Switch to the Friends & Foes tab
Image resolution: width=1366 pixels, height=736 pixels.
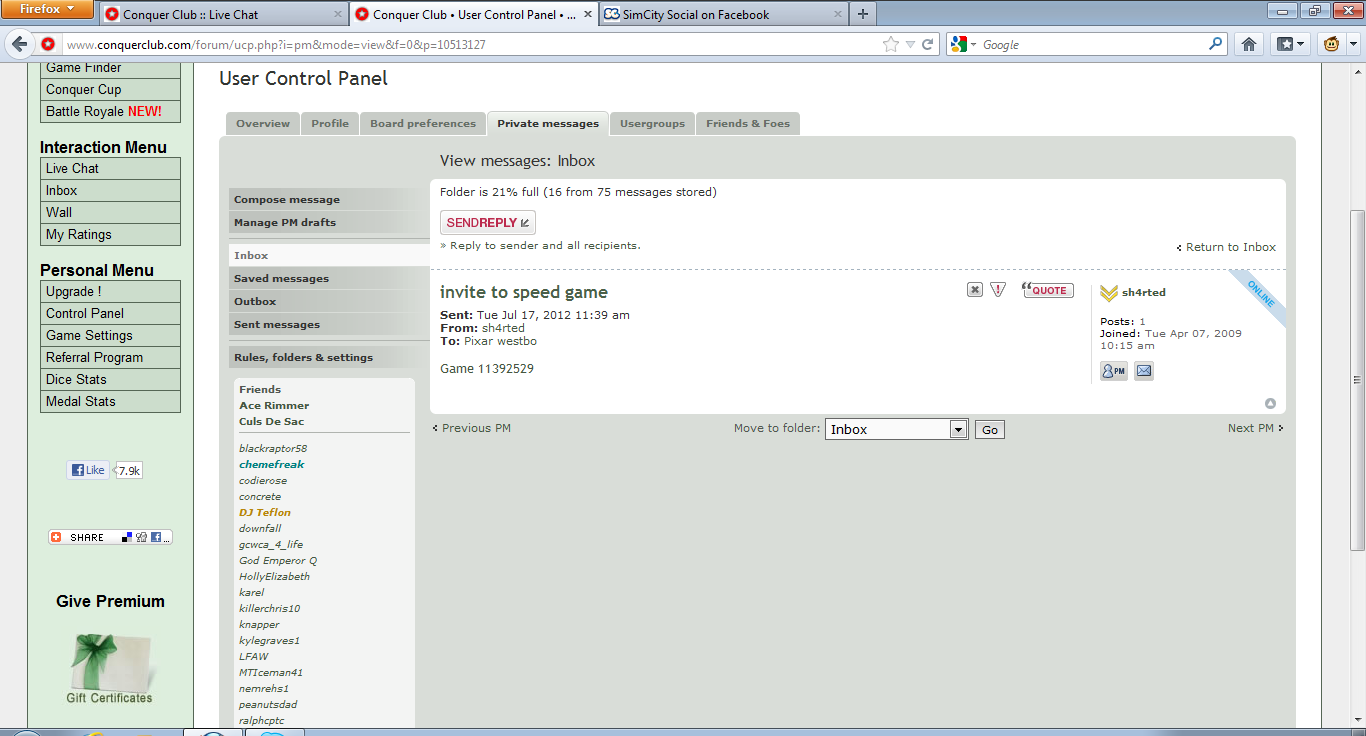click(x=747, y=124)
